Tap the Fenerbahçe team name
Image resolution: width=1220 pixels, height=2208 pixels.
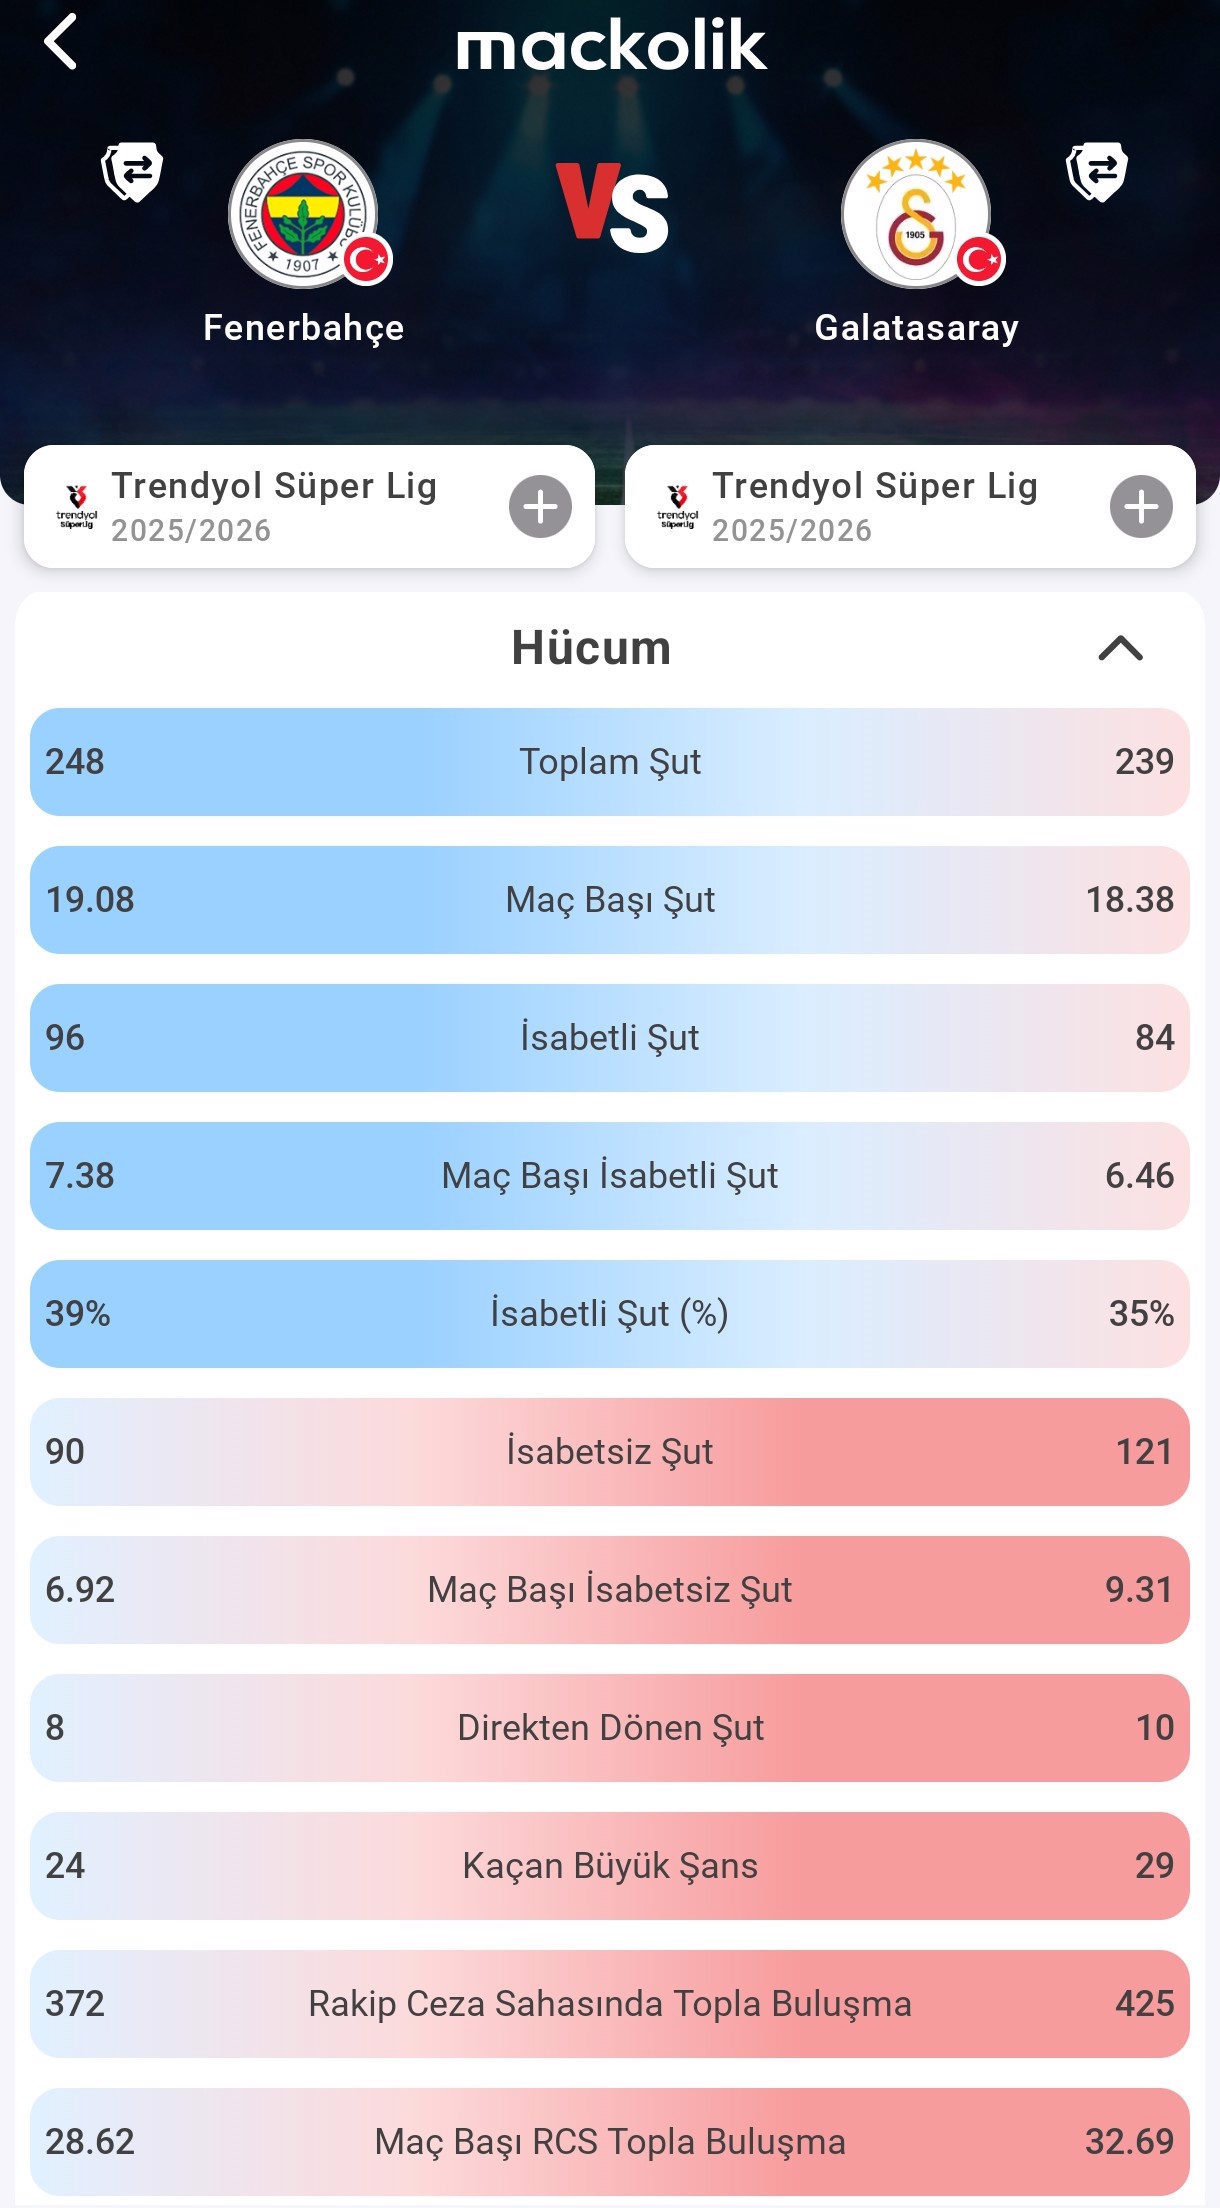pyautogui.click(x=304, y=328)
